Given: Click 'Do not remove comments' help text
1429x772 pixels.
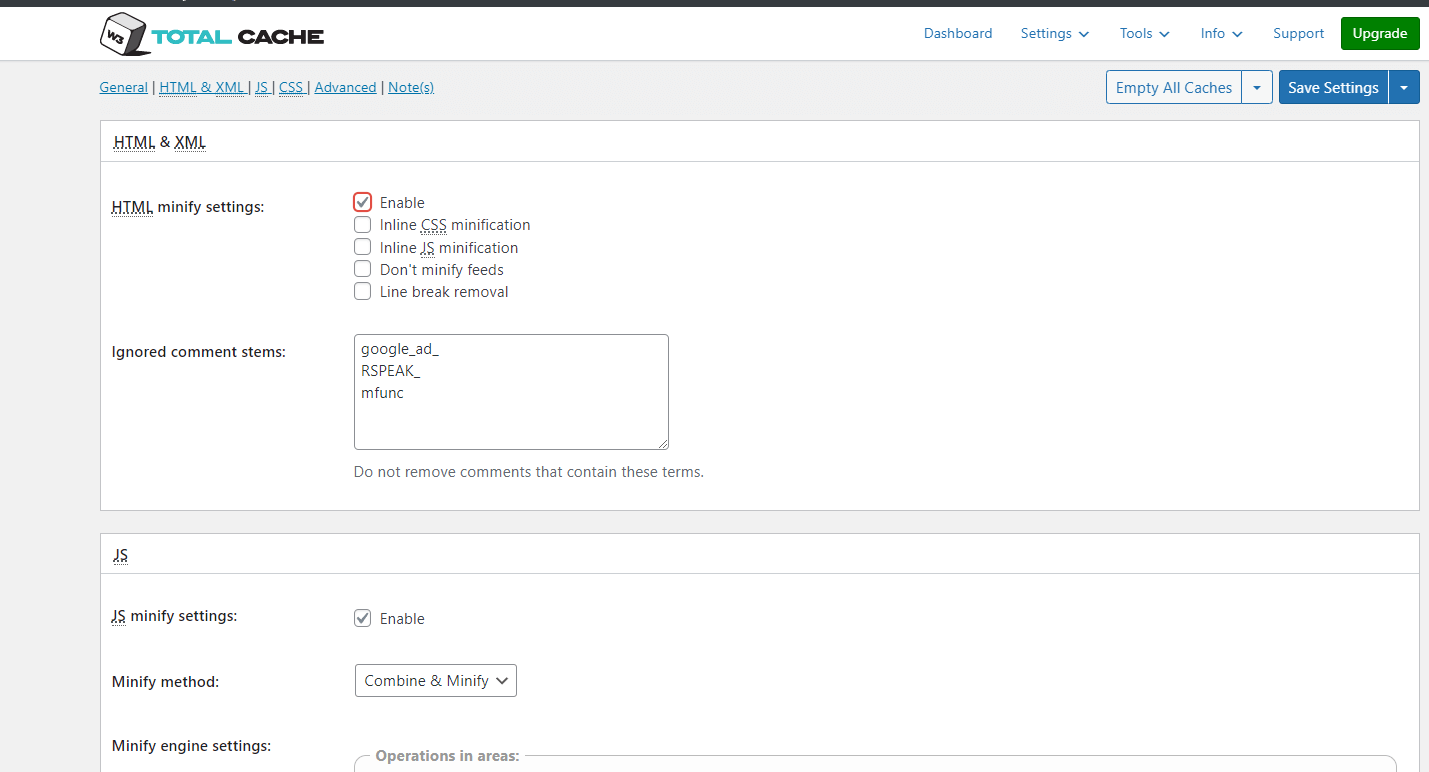Looking at the screenshot, I should click(x=529, y=472).
